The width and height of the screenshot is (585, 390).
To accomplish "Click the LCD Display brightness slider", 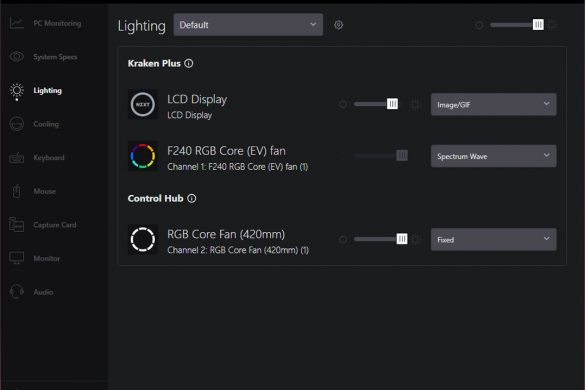I will pyautogui.click(x=376, y=104).
